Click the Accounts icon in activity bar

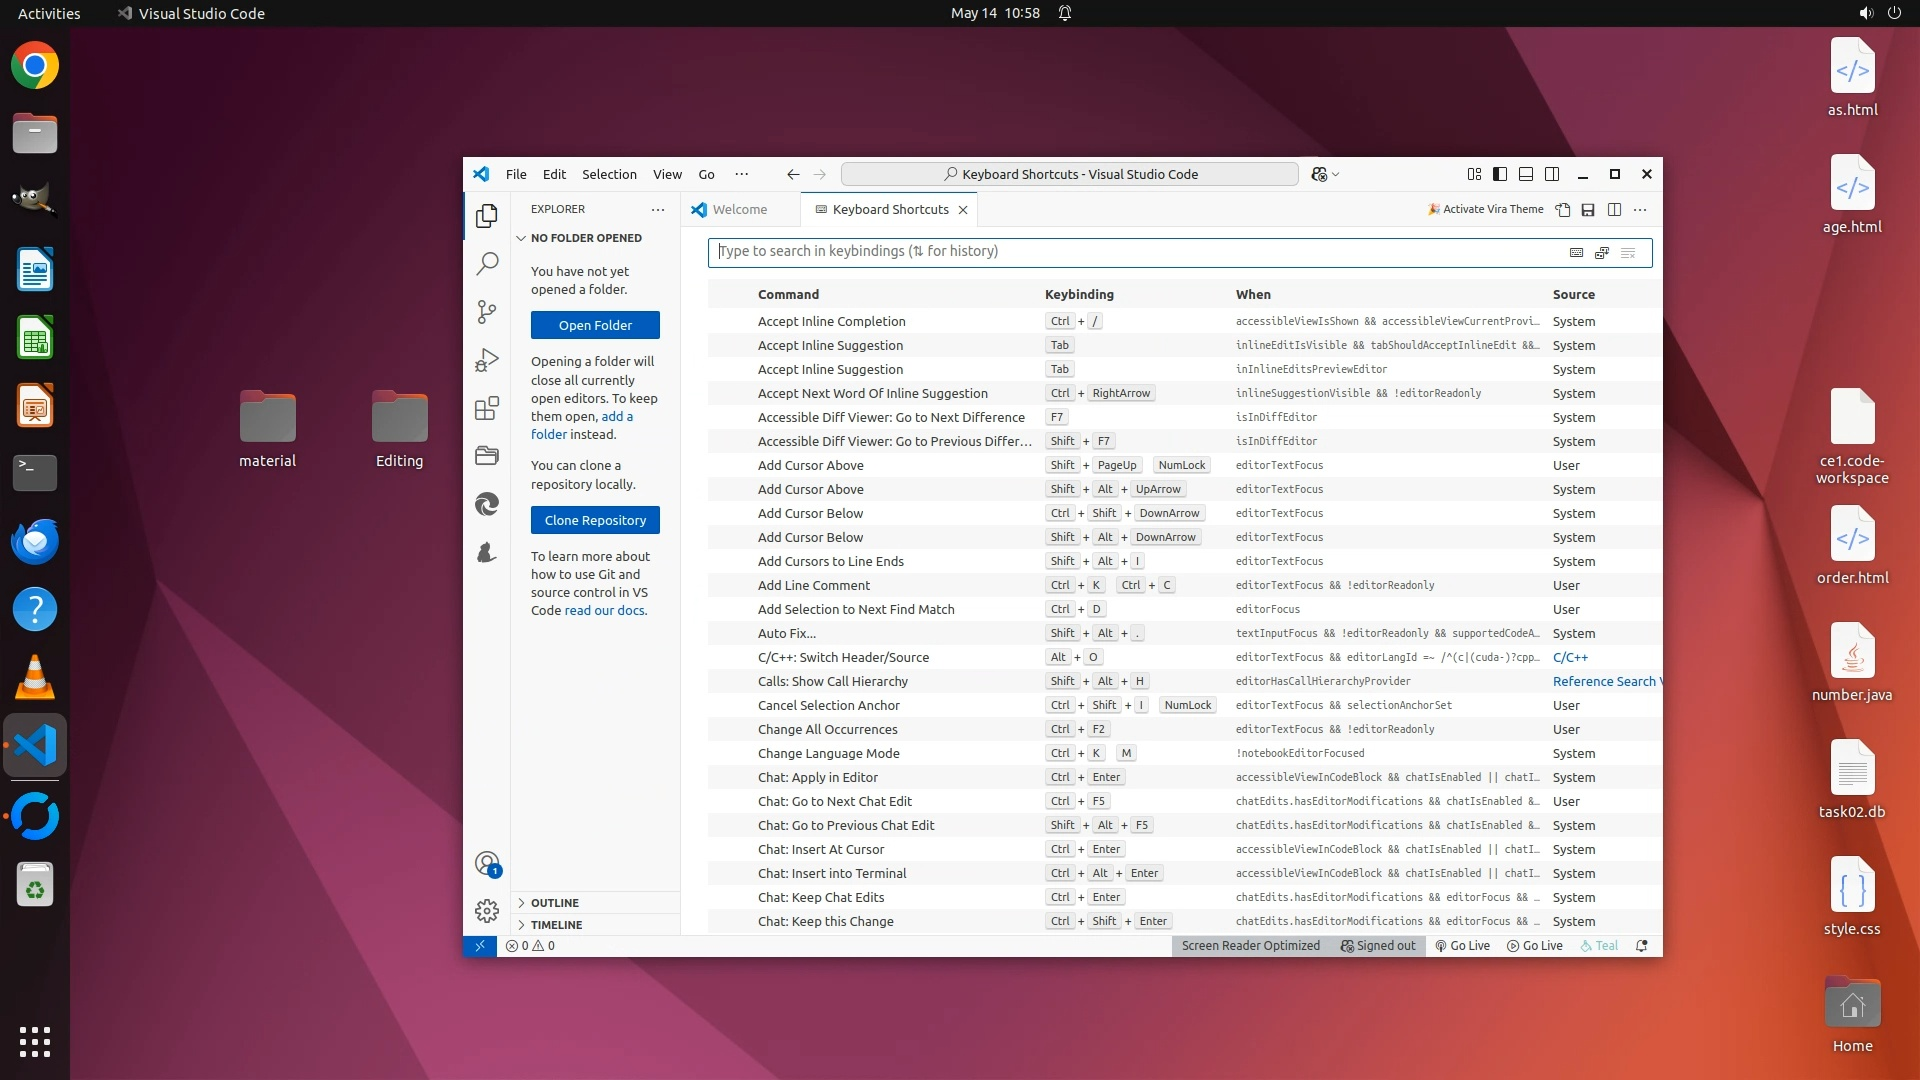point(487,864)
